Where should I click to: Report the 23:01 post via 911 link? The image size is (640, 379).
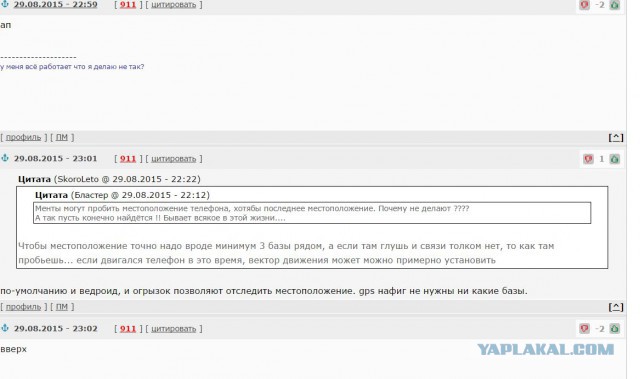pyautogui.click(x=128, y=158)
